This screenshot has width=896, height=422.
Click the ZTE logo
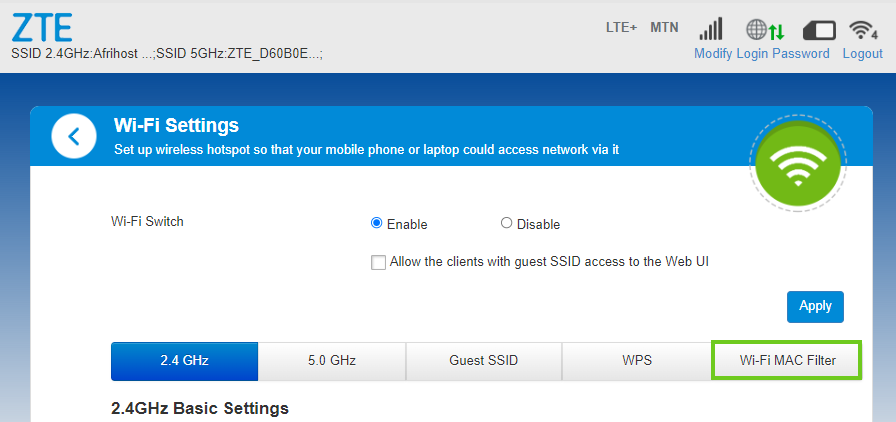[x=41, y=25]
